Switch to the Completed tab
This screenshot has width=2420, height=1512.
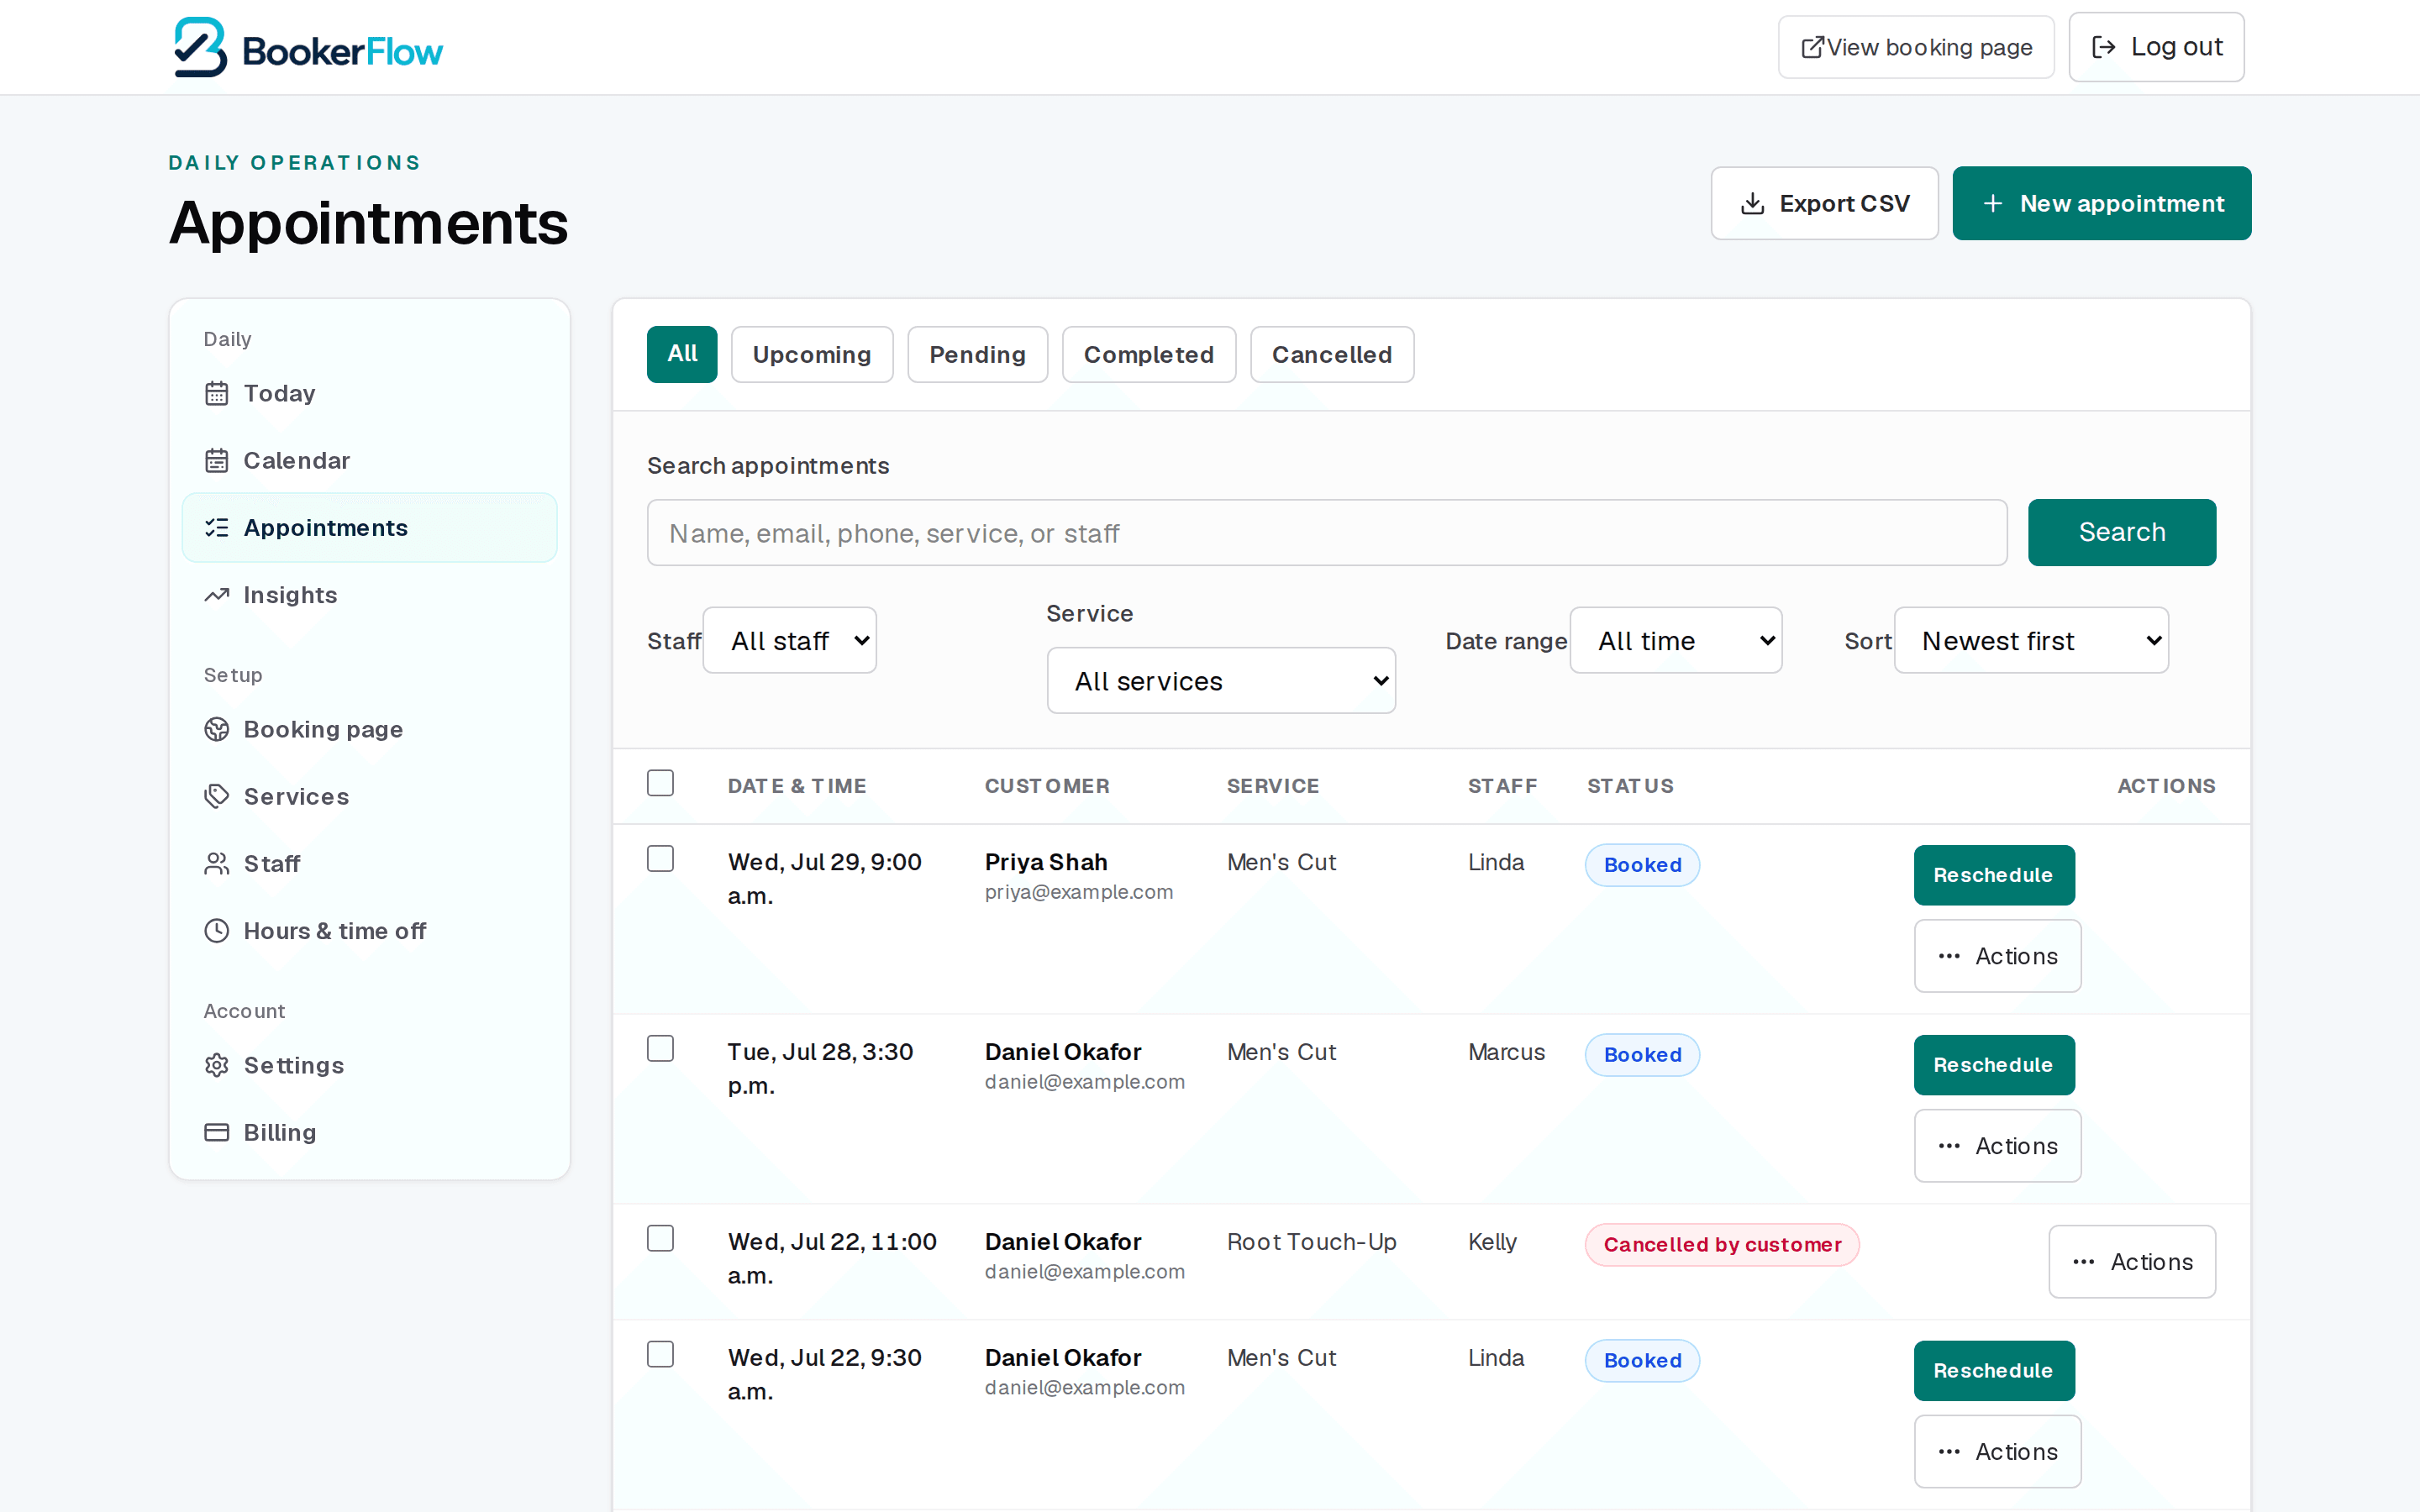[1148, 354]
